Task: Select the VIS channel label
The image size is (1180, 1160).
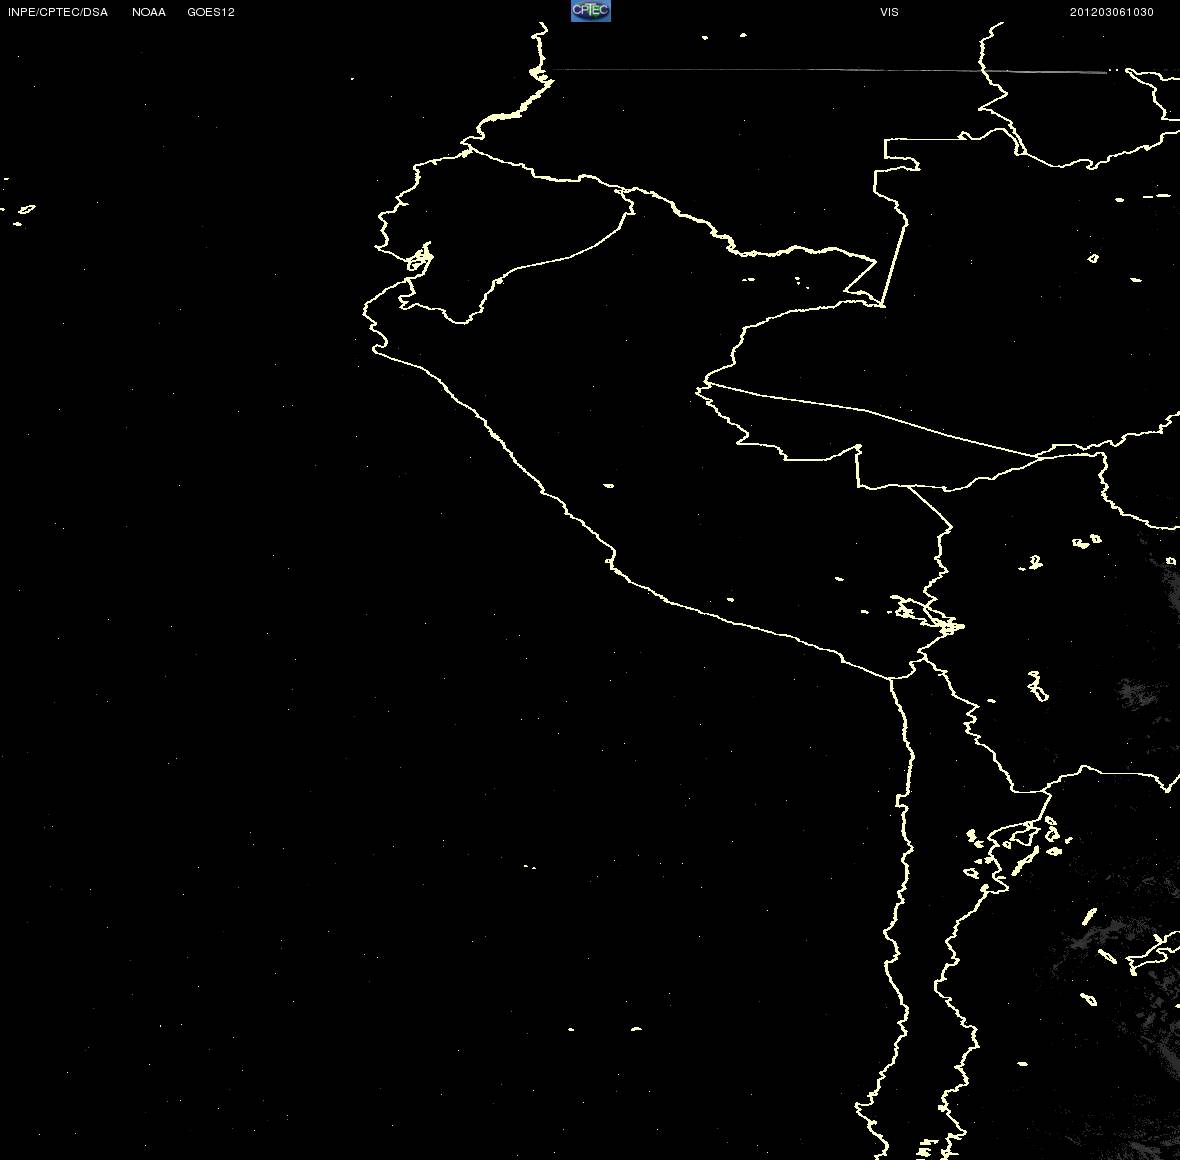Action: 890,12
